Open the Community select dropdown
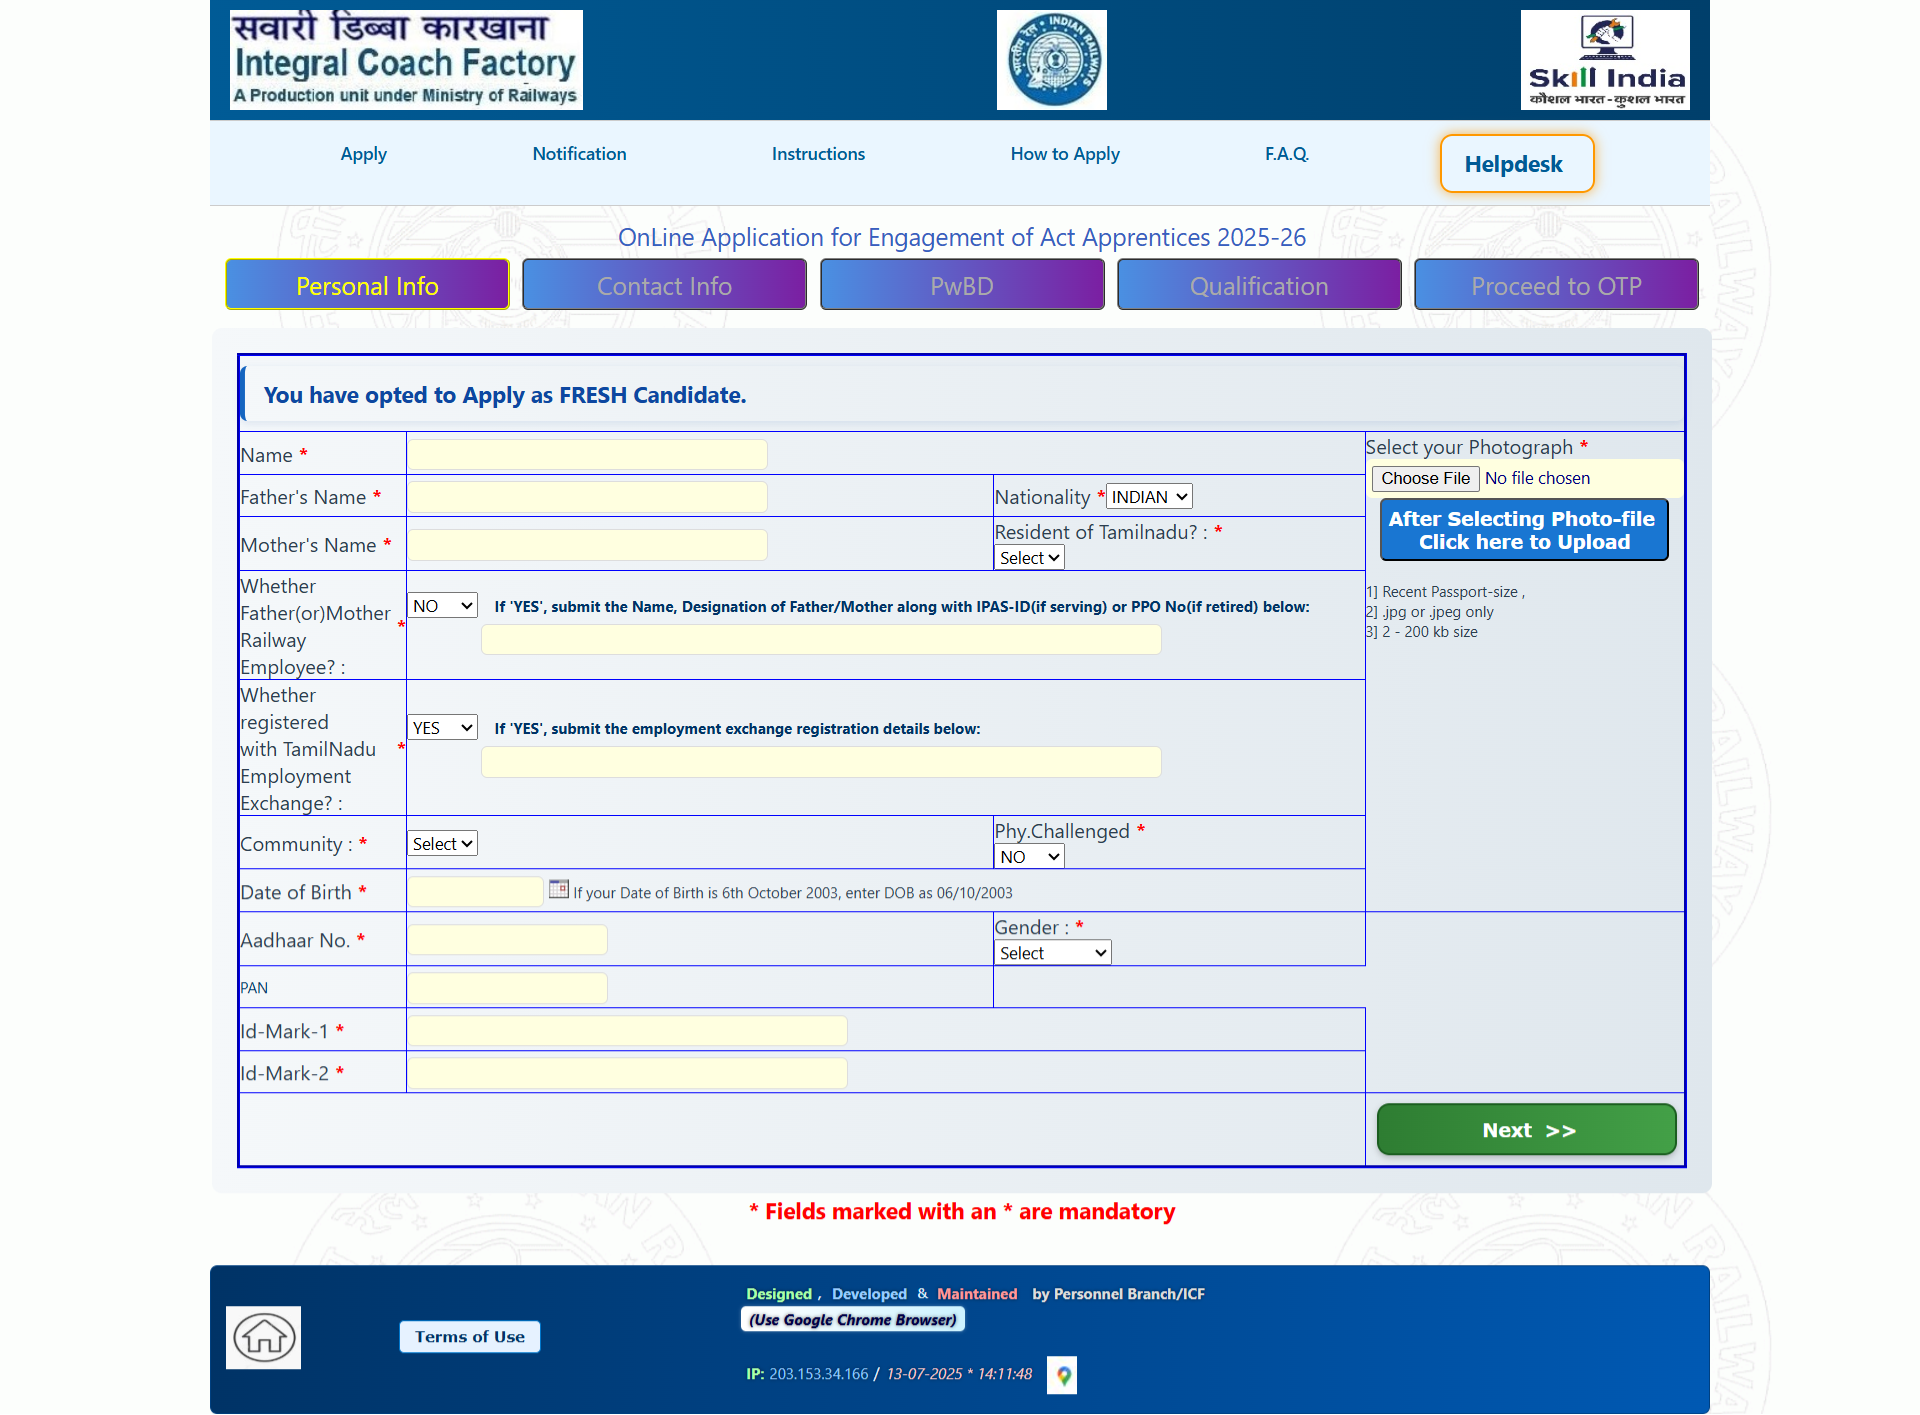The image size is (1920, 1415). coord(442,844)
